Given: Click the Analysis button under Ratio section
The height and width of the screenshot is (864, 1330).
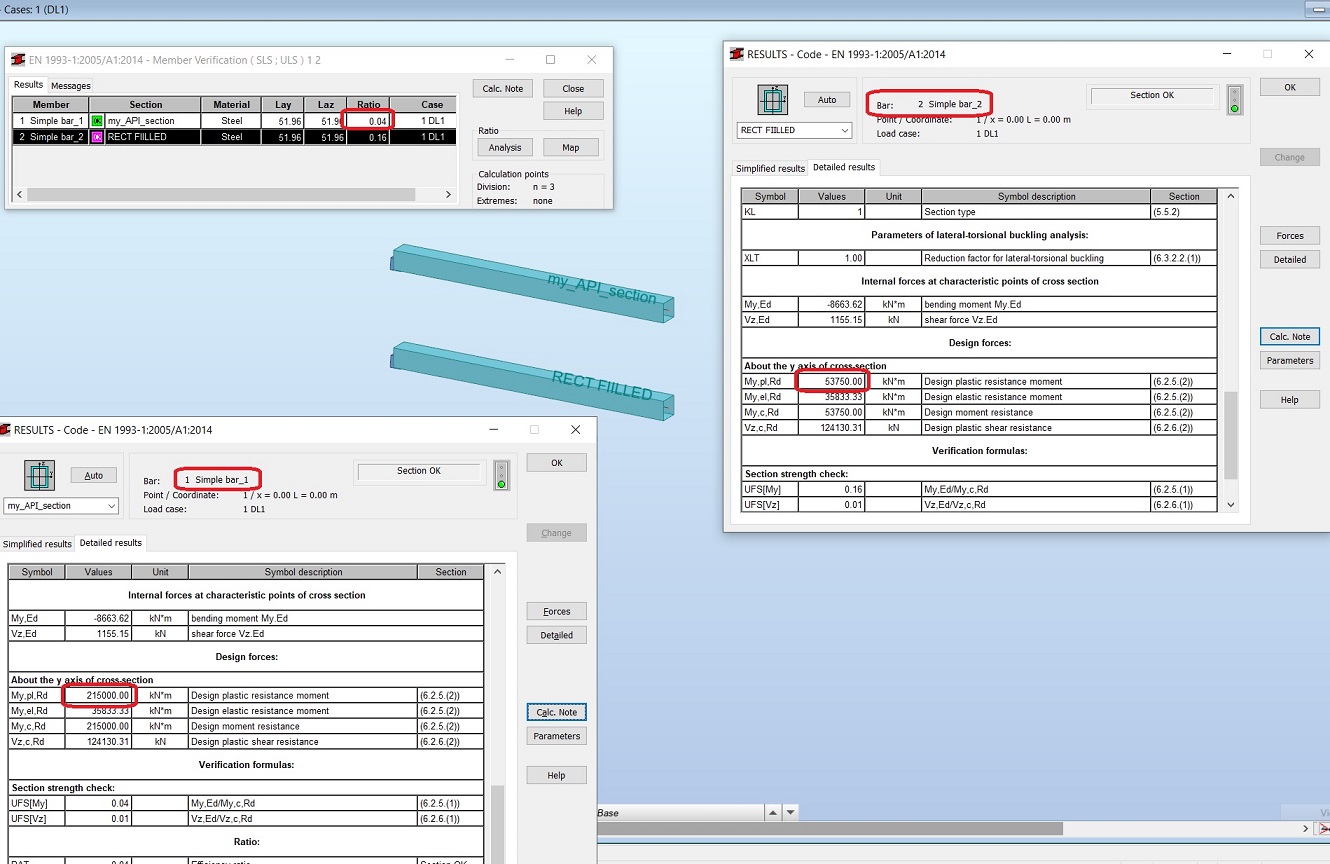Looking at the screenshot, I should [503, 147].
